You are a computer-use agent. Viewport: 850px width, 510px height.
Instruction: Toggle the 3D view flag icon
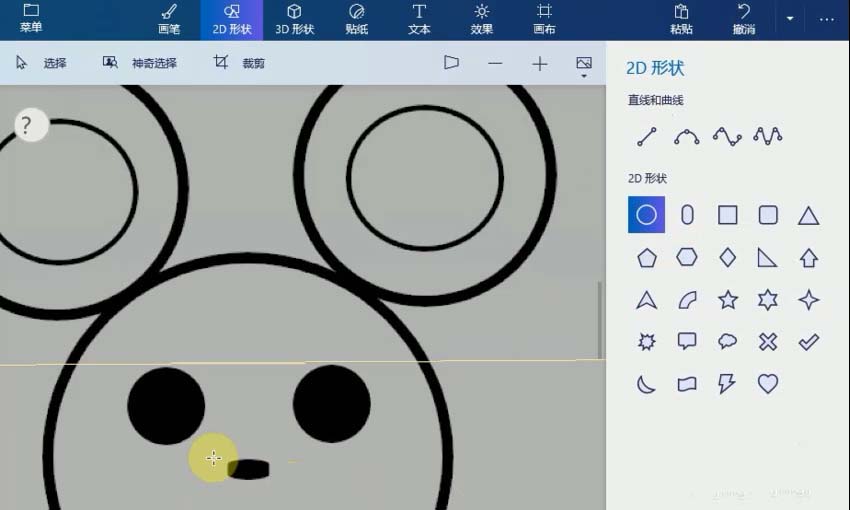(x=451, y=63)
